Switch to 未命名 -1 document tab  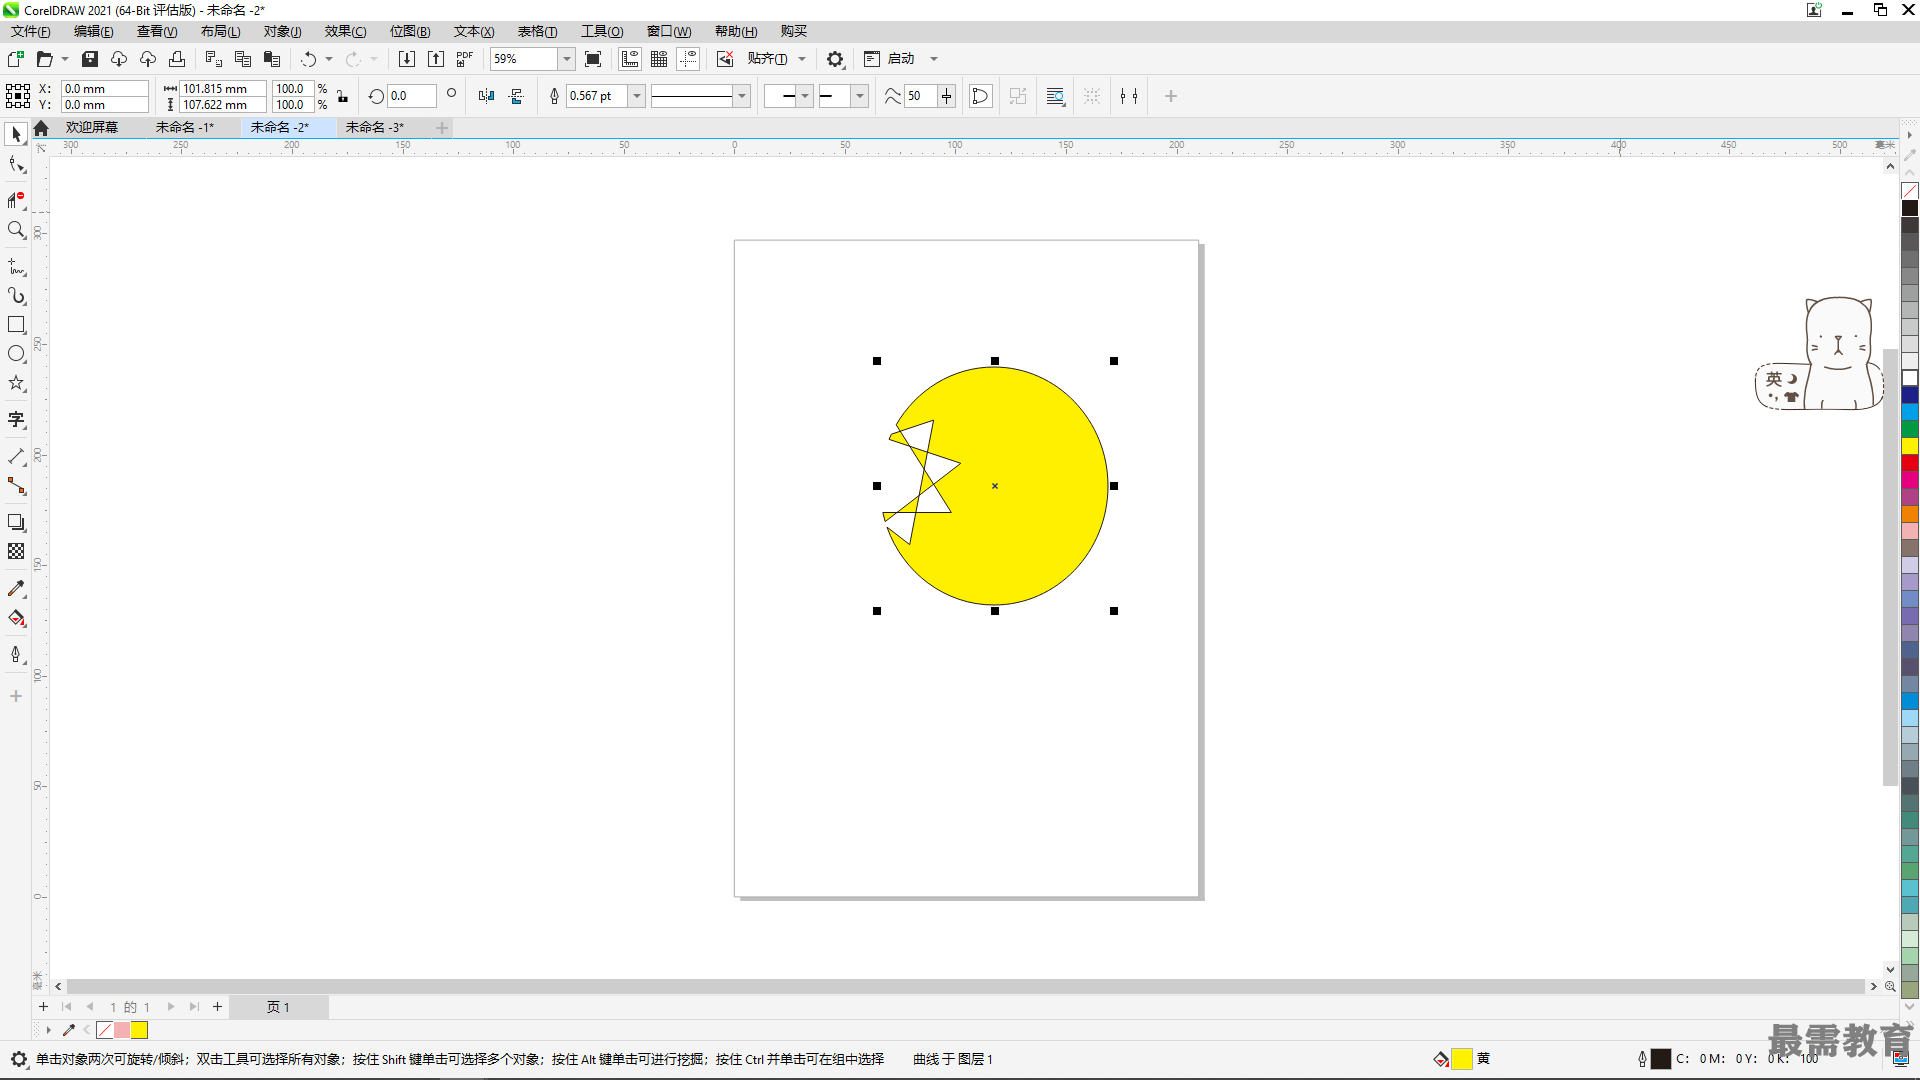(184, 127)
